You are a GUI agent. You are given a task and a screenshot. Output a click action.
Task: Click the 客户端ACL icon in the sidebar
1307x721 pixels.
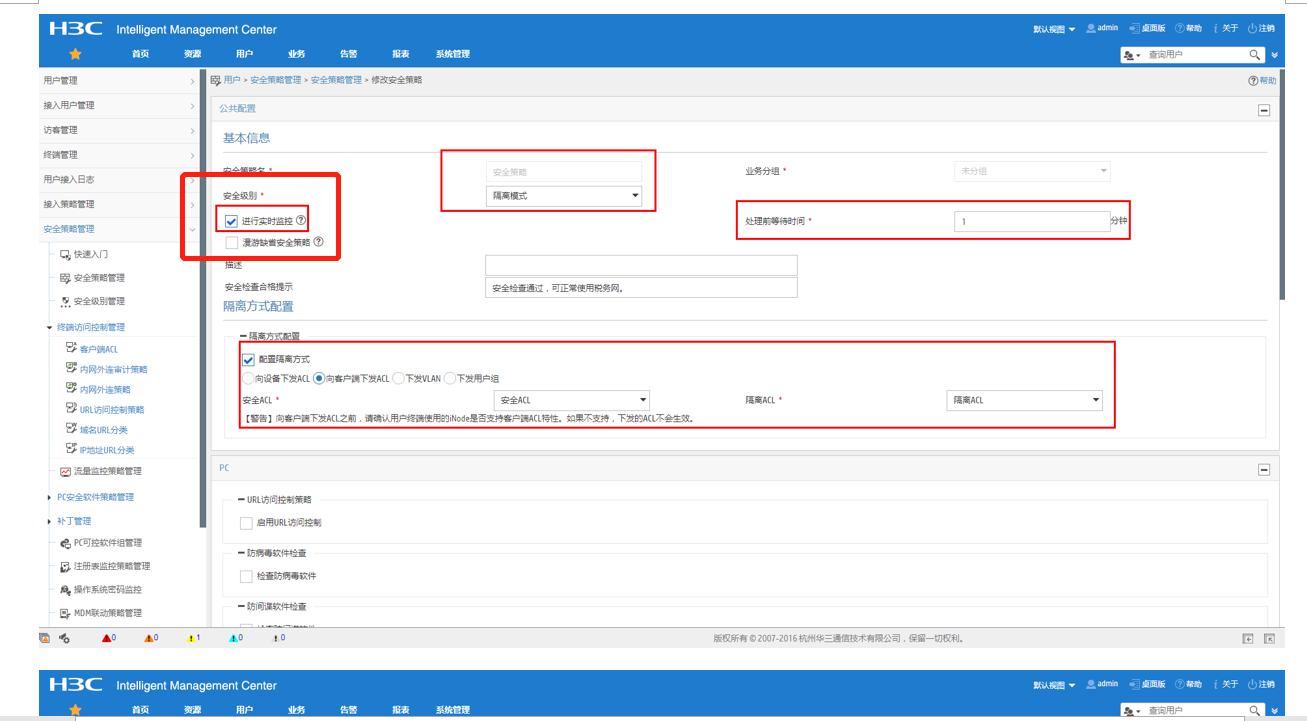71,348
